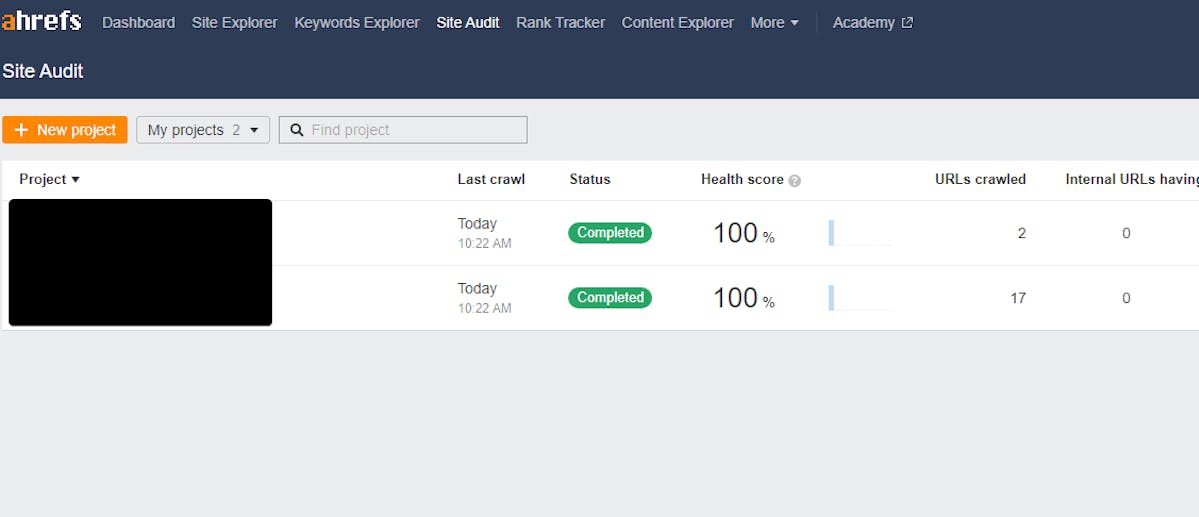Click the Academy external-link icon
The width and height of the screenshot is (1199, 517).
(x=907, y=23)
